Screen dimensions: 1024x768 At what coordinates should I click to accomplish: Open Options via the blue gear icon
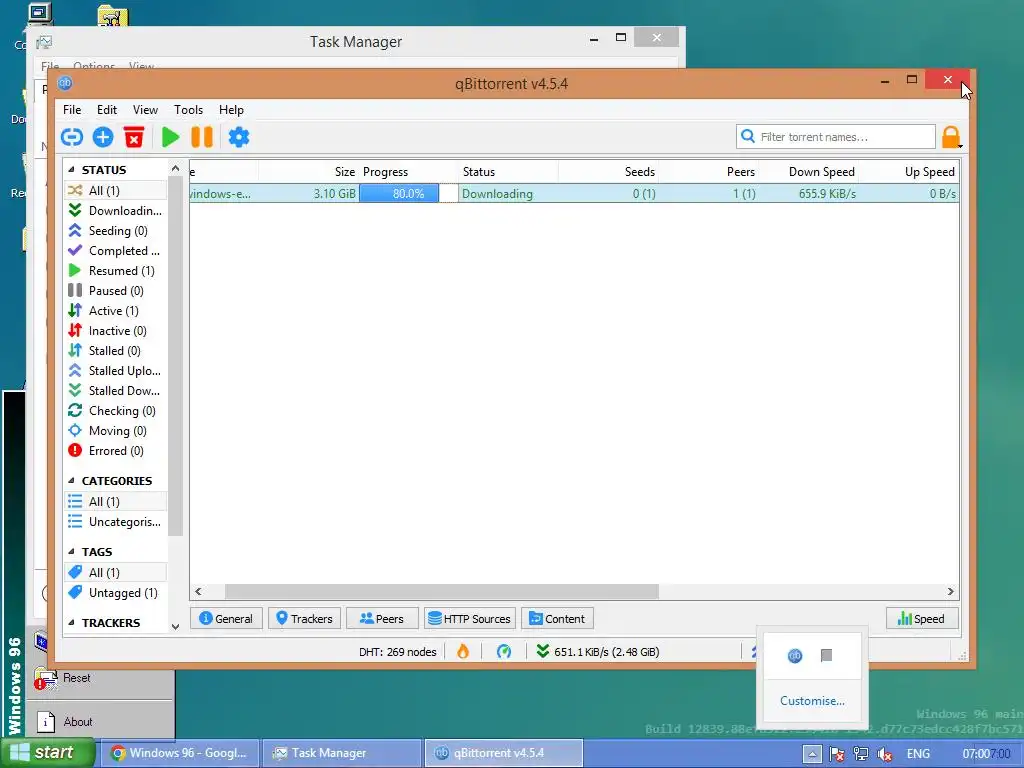tap(238, 137)
